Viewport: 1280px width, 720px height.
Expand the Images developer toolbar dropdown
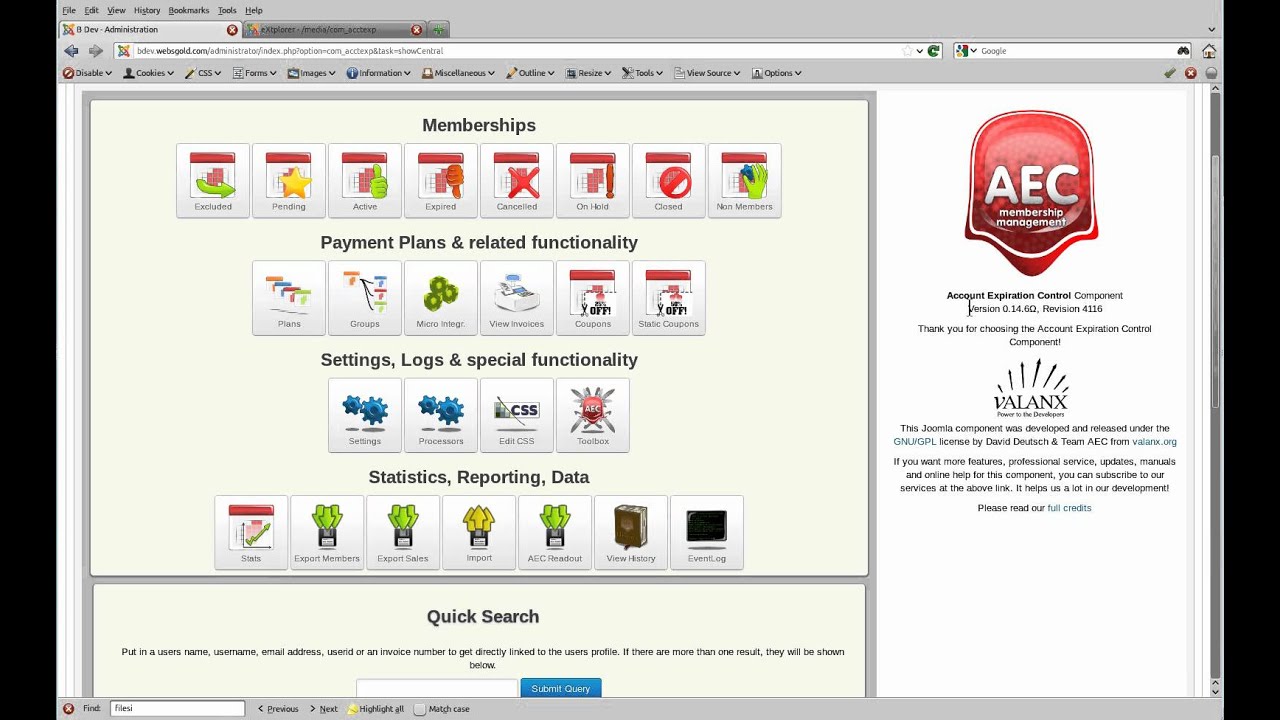312,73
